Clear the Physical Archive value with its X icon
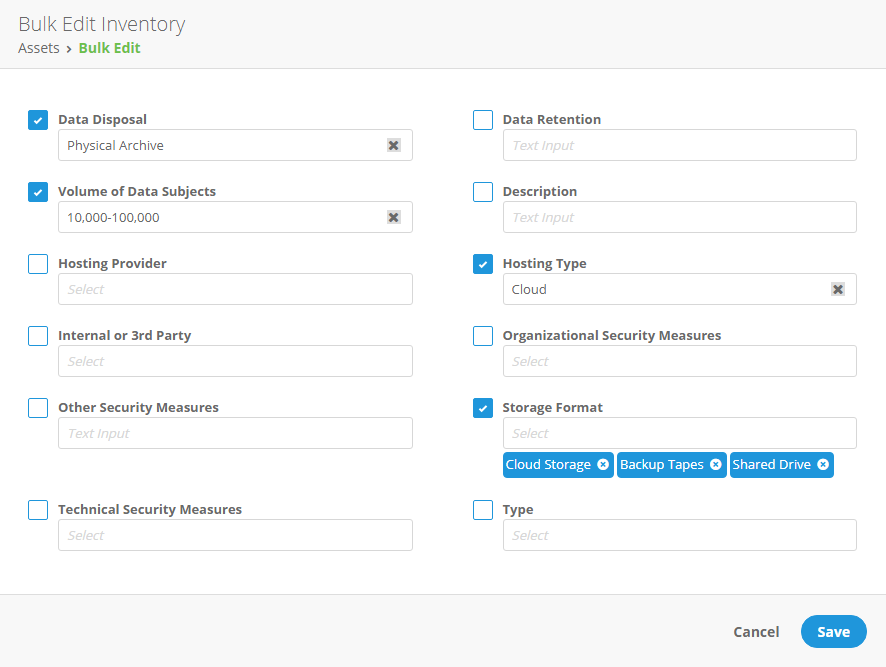Screen dimensions: 886x667 (x=393, y=145)
